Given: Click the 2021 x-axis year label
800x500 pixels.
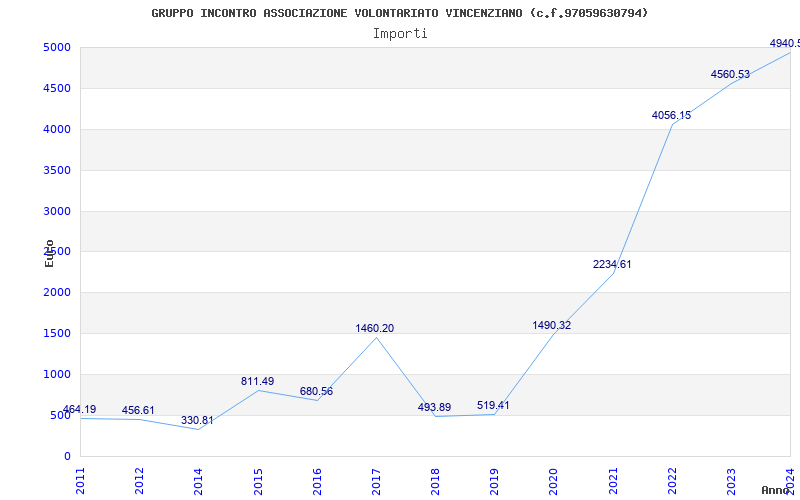Looking at the screenshot, I should (x=613, y=481).
